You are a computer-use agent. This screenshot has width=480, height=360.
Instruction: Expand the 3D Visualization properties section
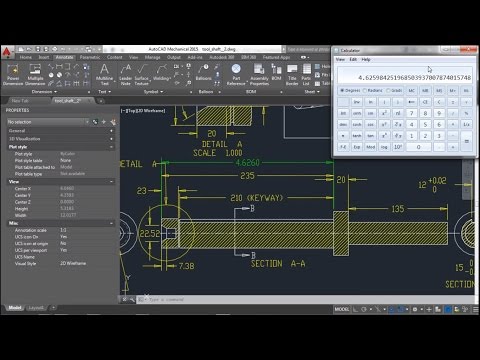tap(111, 139)
